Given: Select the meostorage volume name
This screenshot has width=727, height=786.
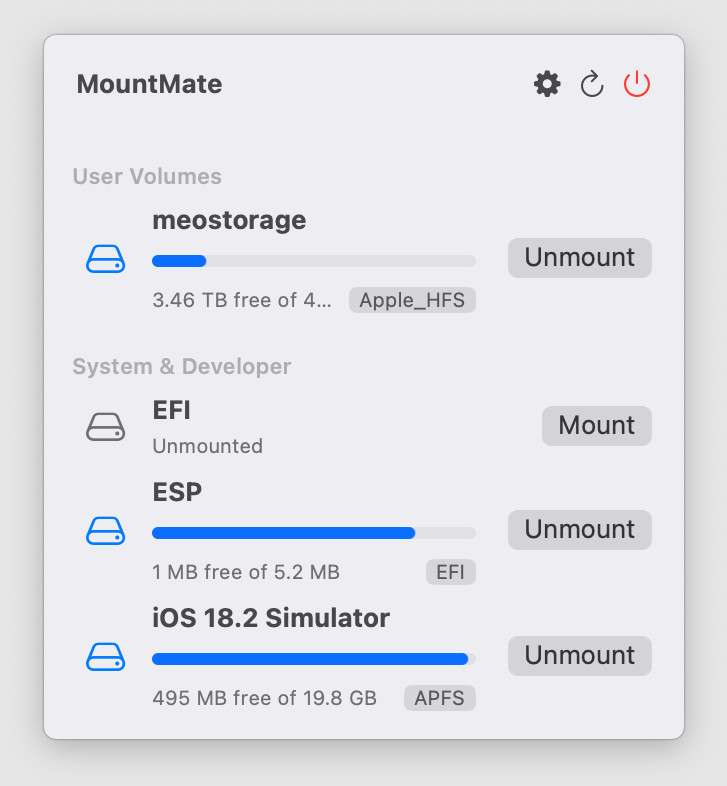Looking at the screenshot, I should pos(229,221).
